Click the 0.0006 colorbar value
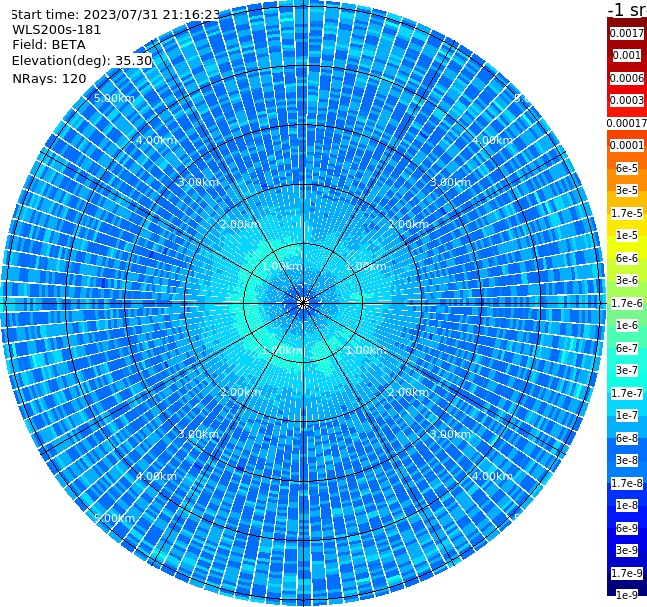 click(627, 78)
